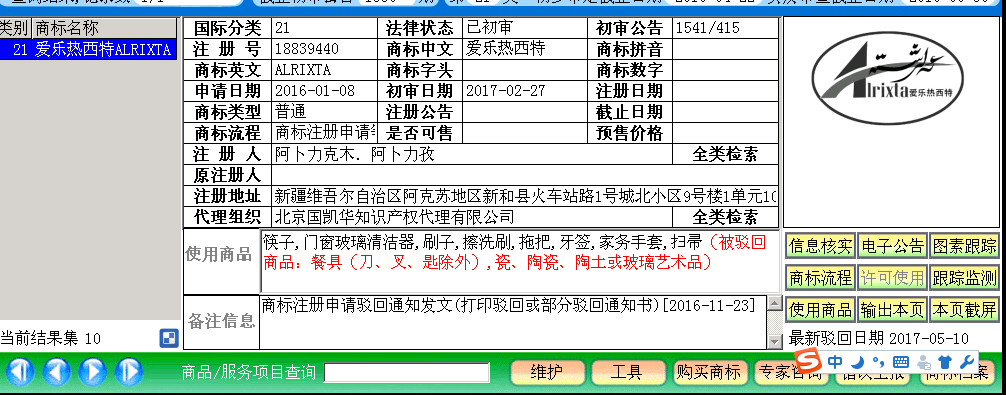Click remarks scrollbar down arrow
Screen dimensions: 1006x395
point(775,342)
